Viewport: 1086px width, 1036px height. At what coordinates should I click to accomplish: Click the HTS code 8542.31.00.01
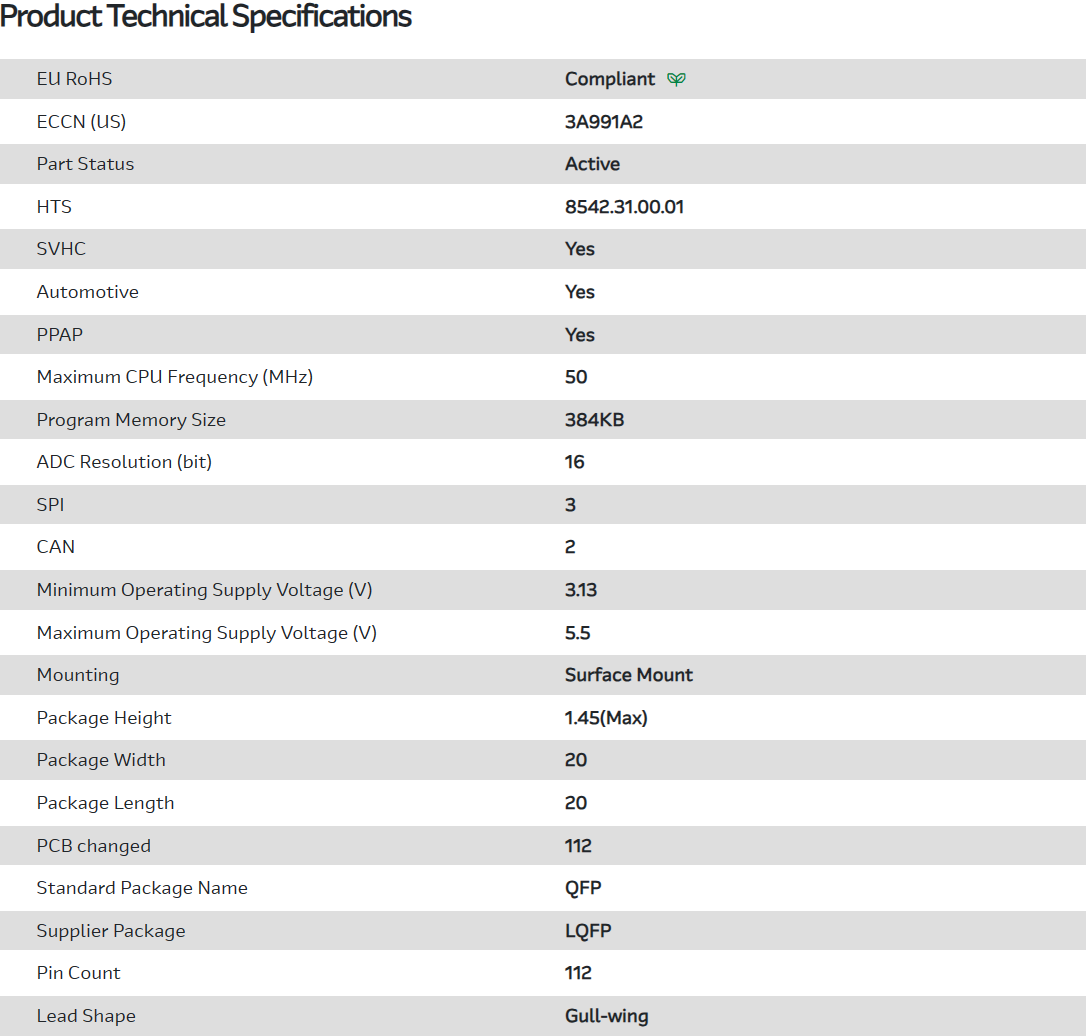pos(624,207)
